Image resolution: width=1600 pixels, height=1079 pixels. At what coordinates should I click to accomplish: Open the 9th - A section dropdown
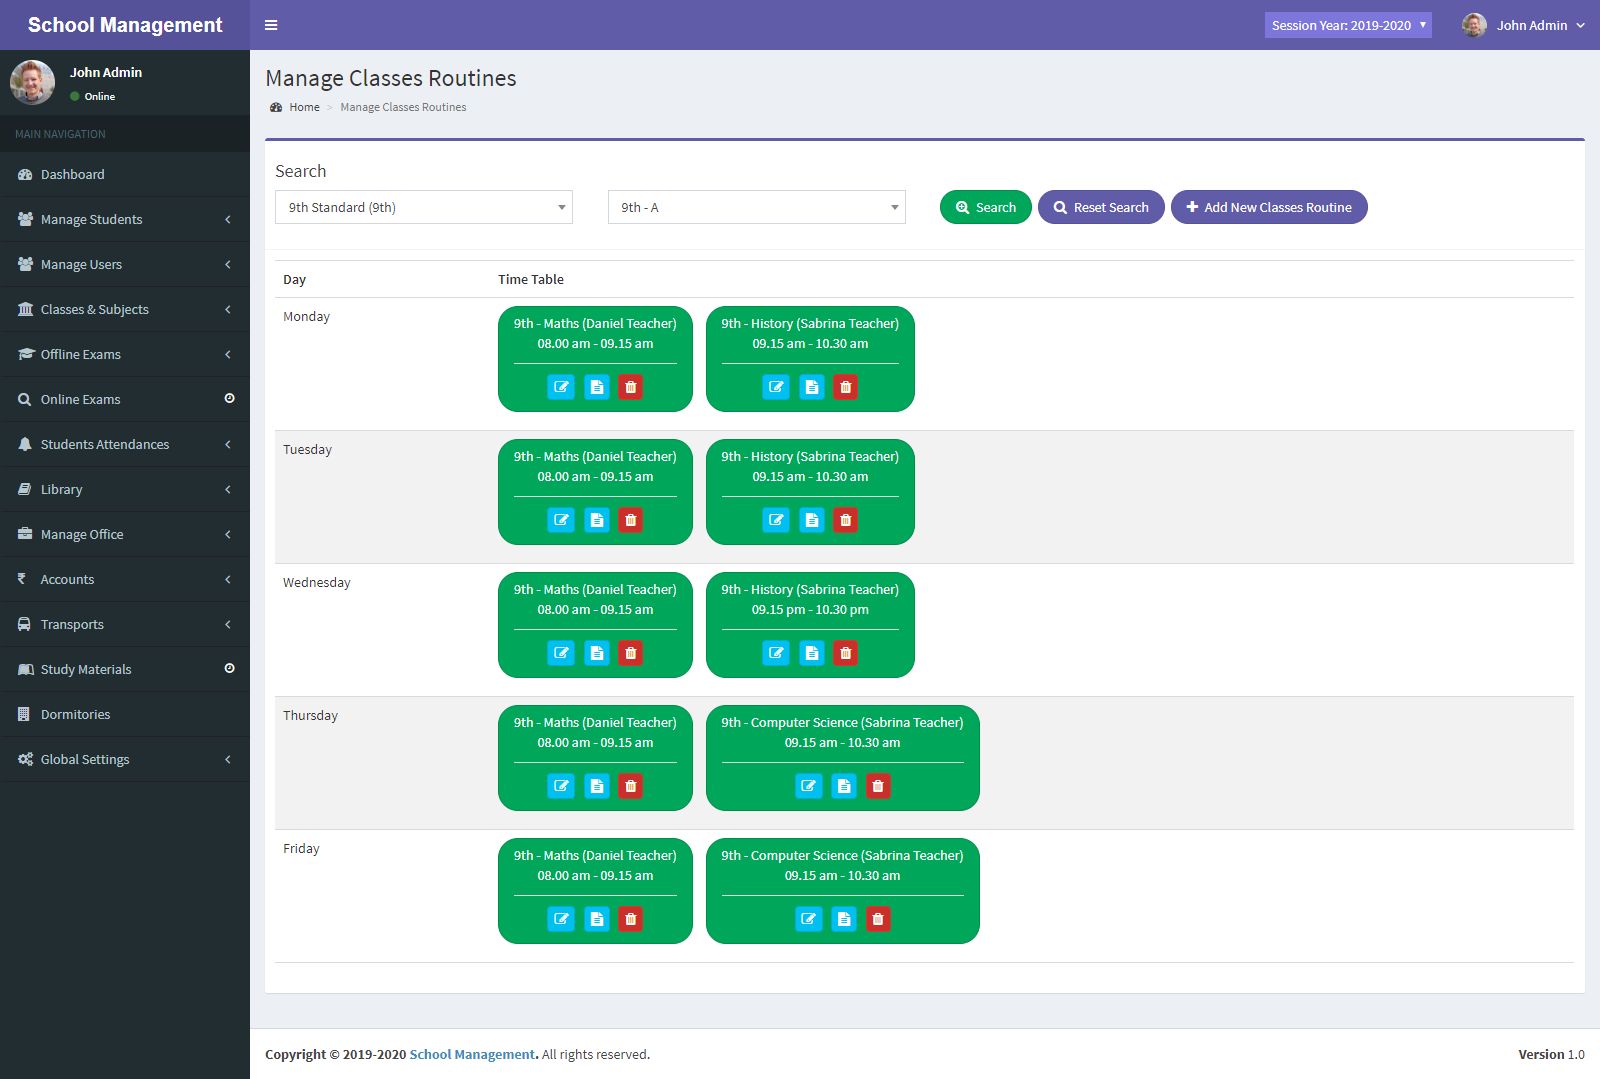756,207
